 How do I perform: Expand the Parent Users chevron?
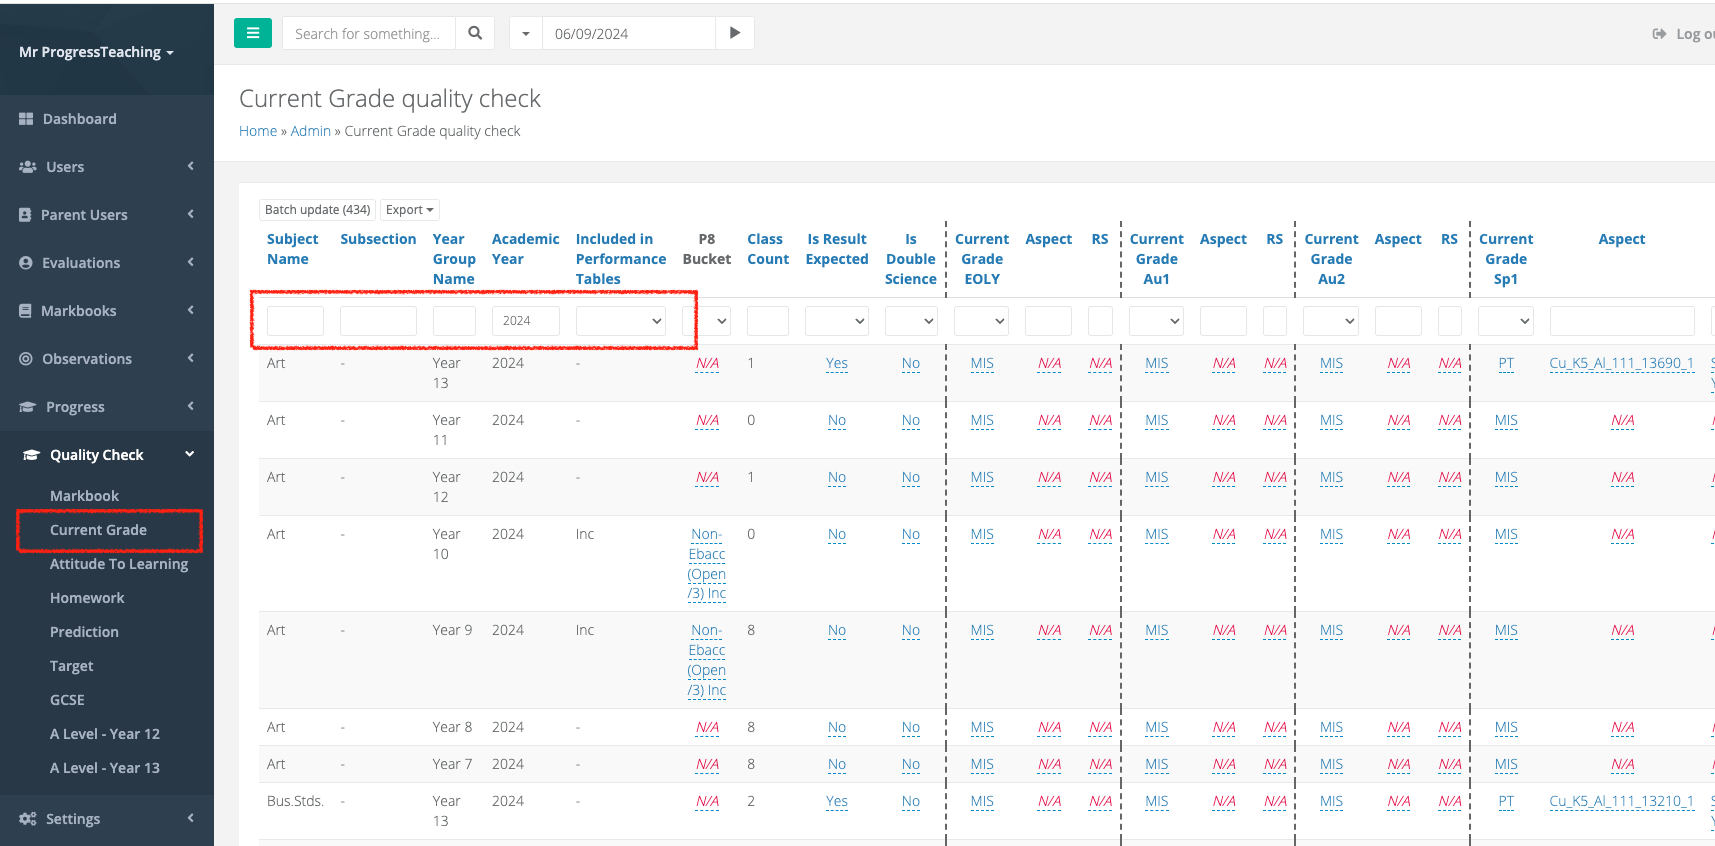click(190, 214)
